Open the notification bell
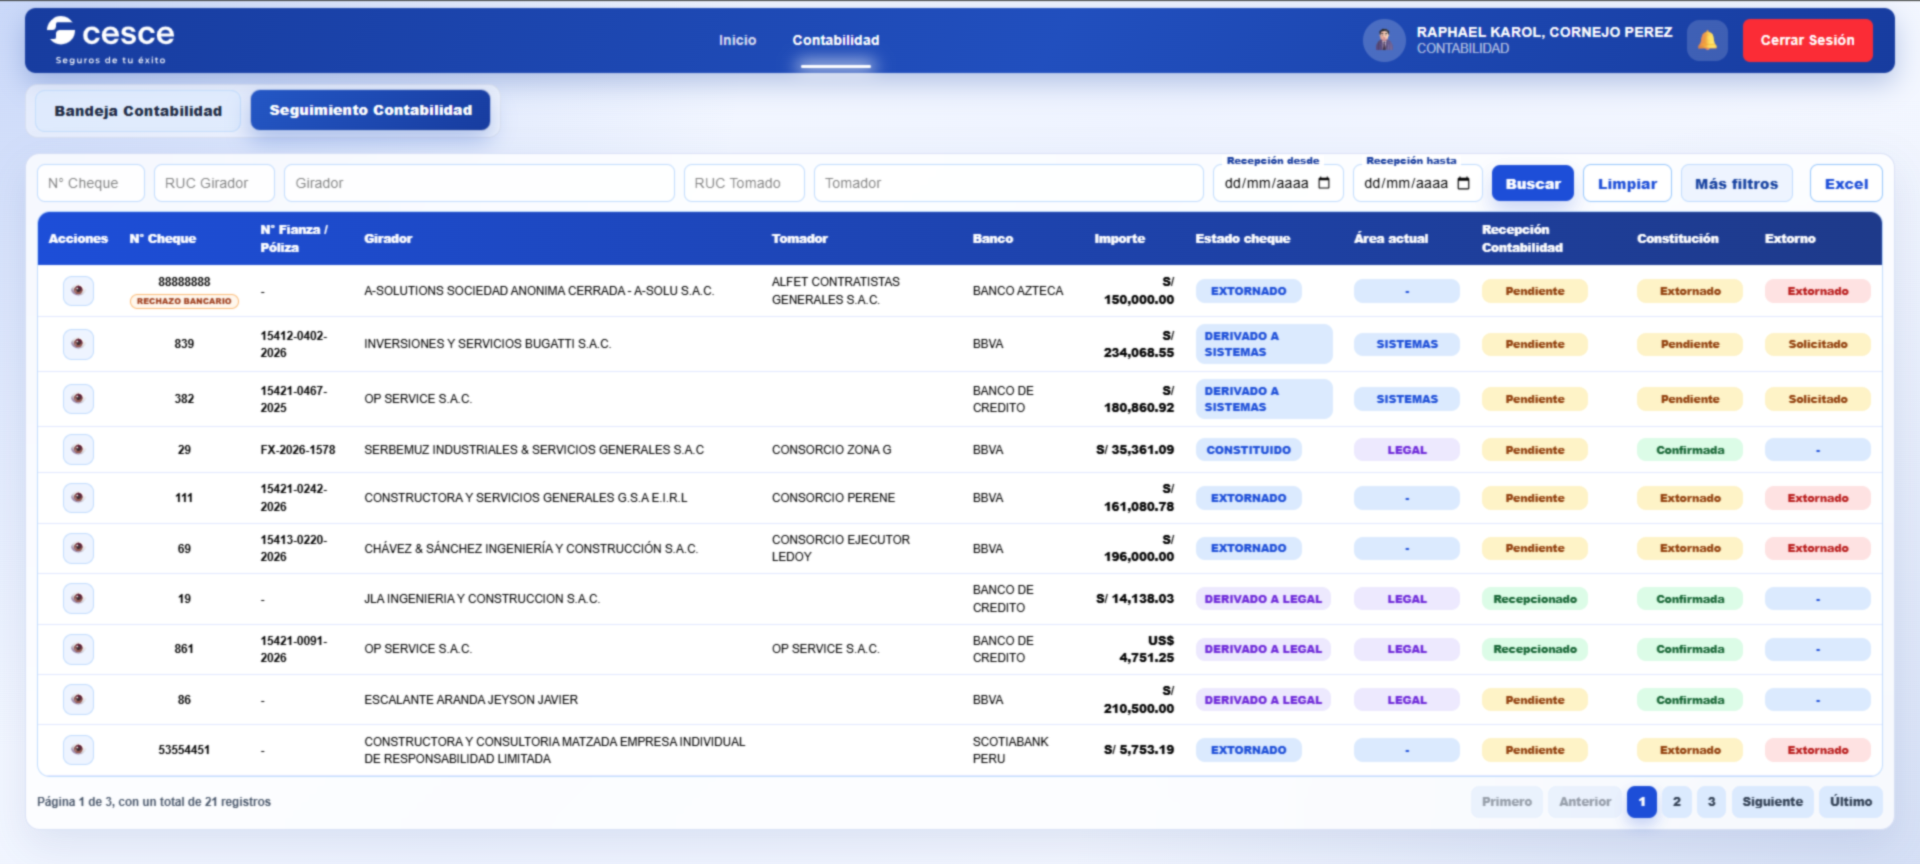Image resolution: width=1920 pixels, height=864 pixels. point(1707,41)
